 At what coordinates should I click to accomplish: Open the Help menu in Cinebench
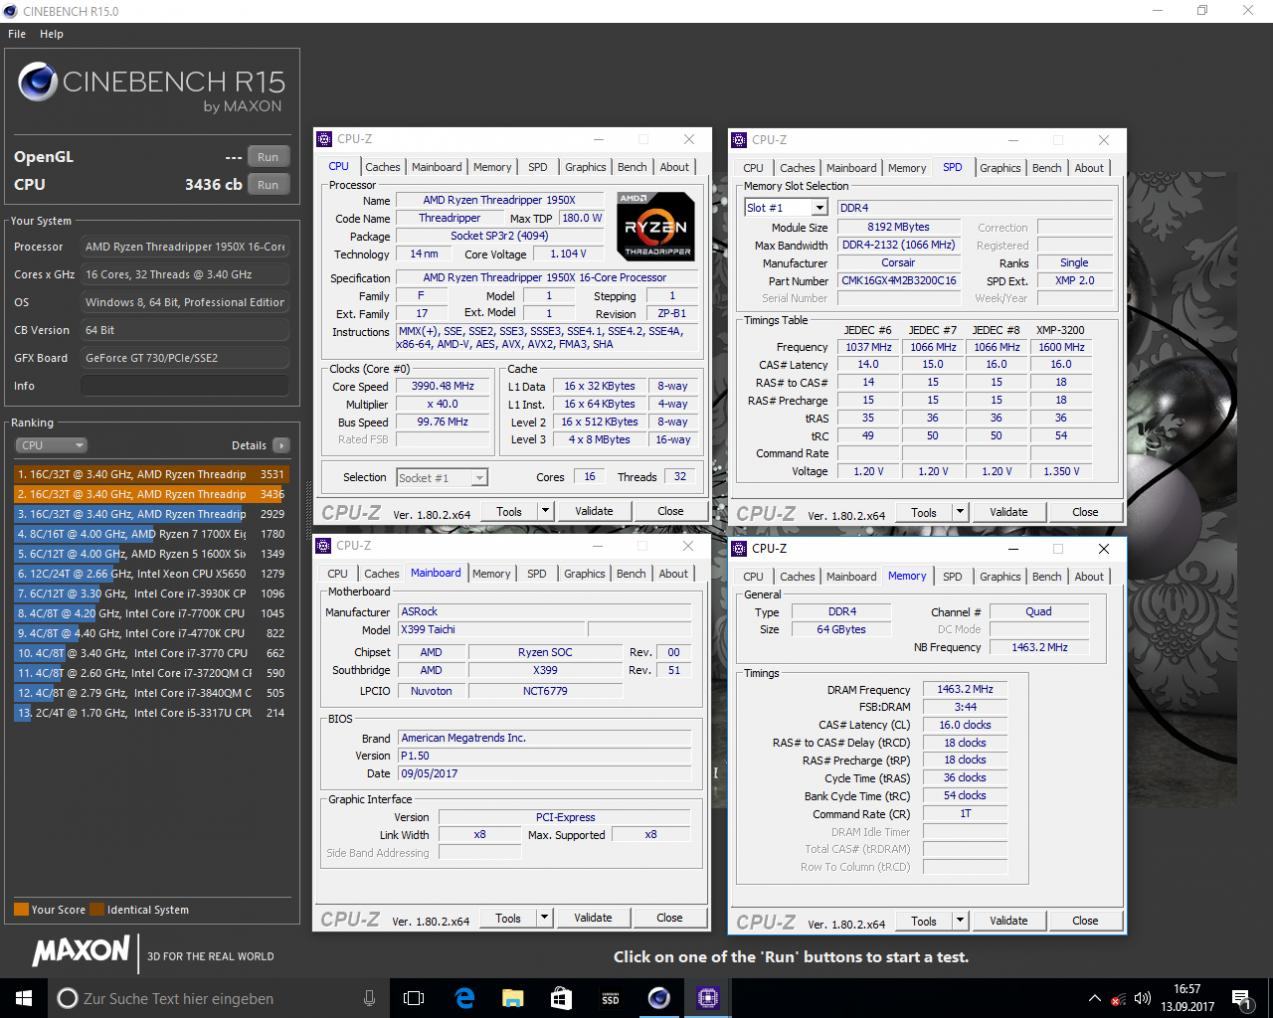(51, 33)
